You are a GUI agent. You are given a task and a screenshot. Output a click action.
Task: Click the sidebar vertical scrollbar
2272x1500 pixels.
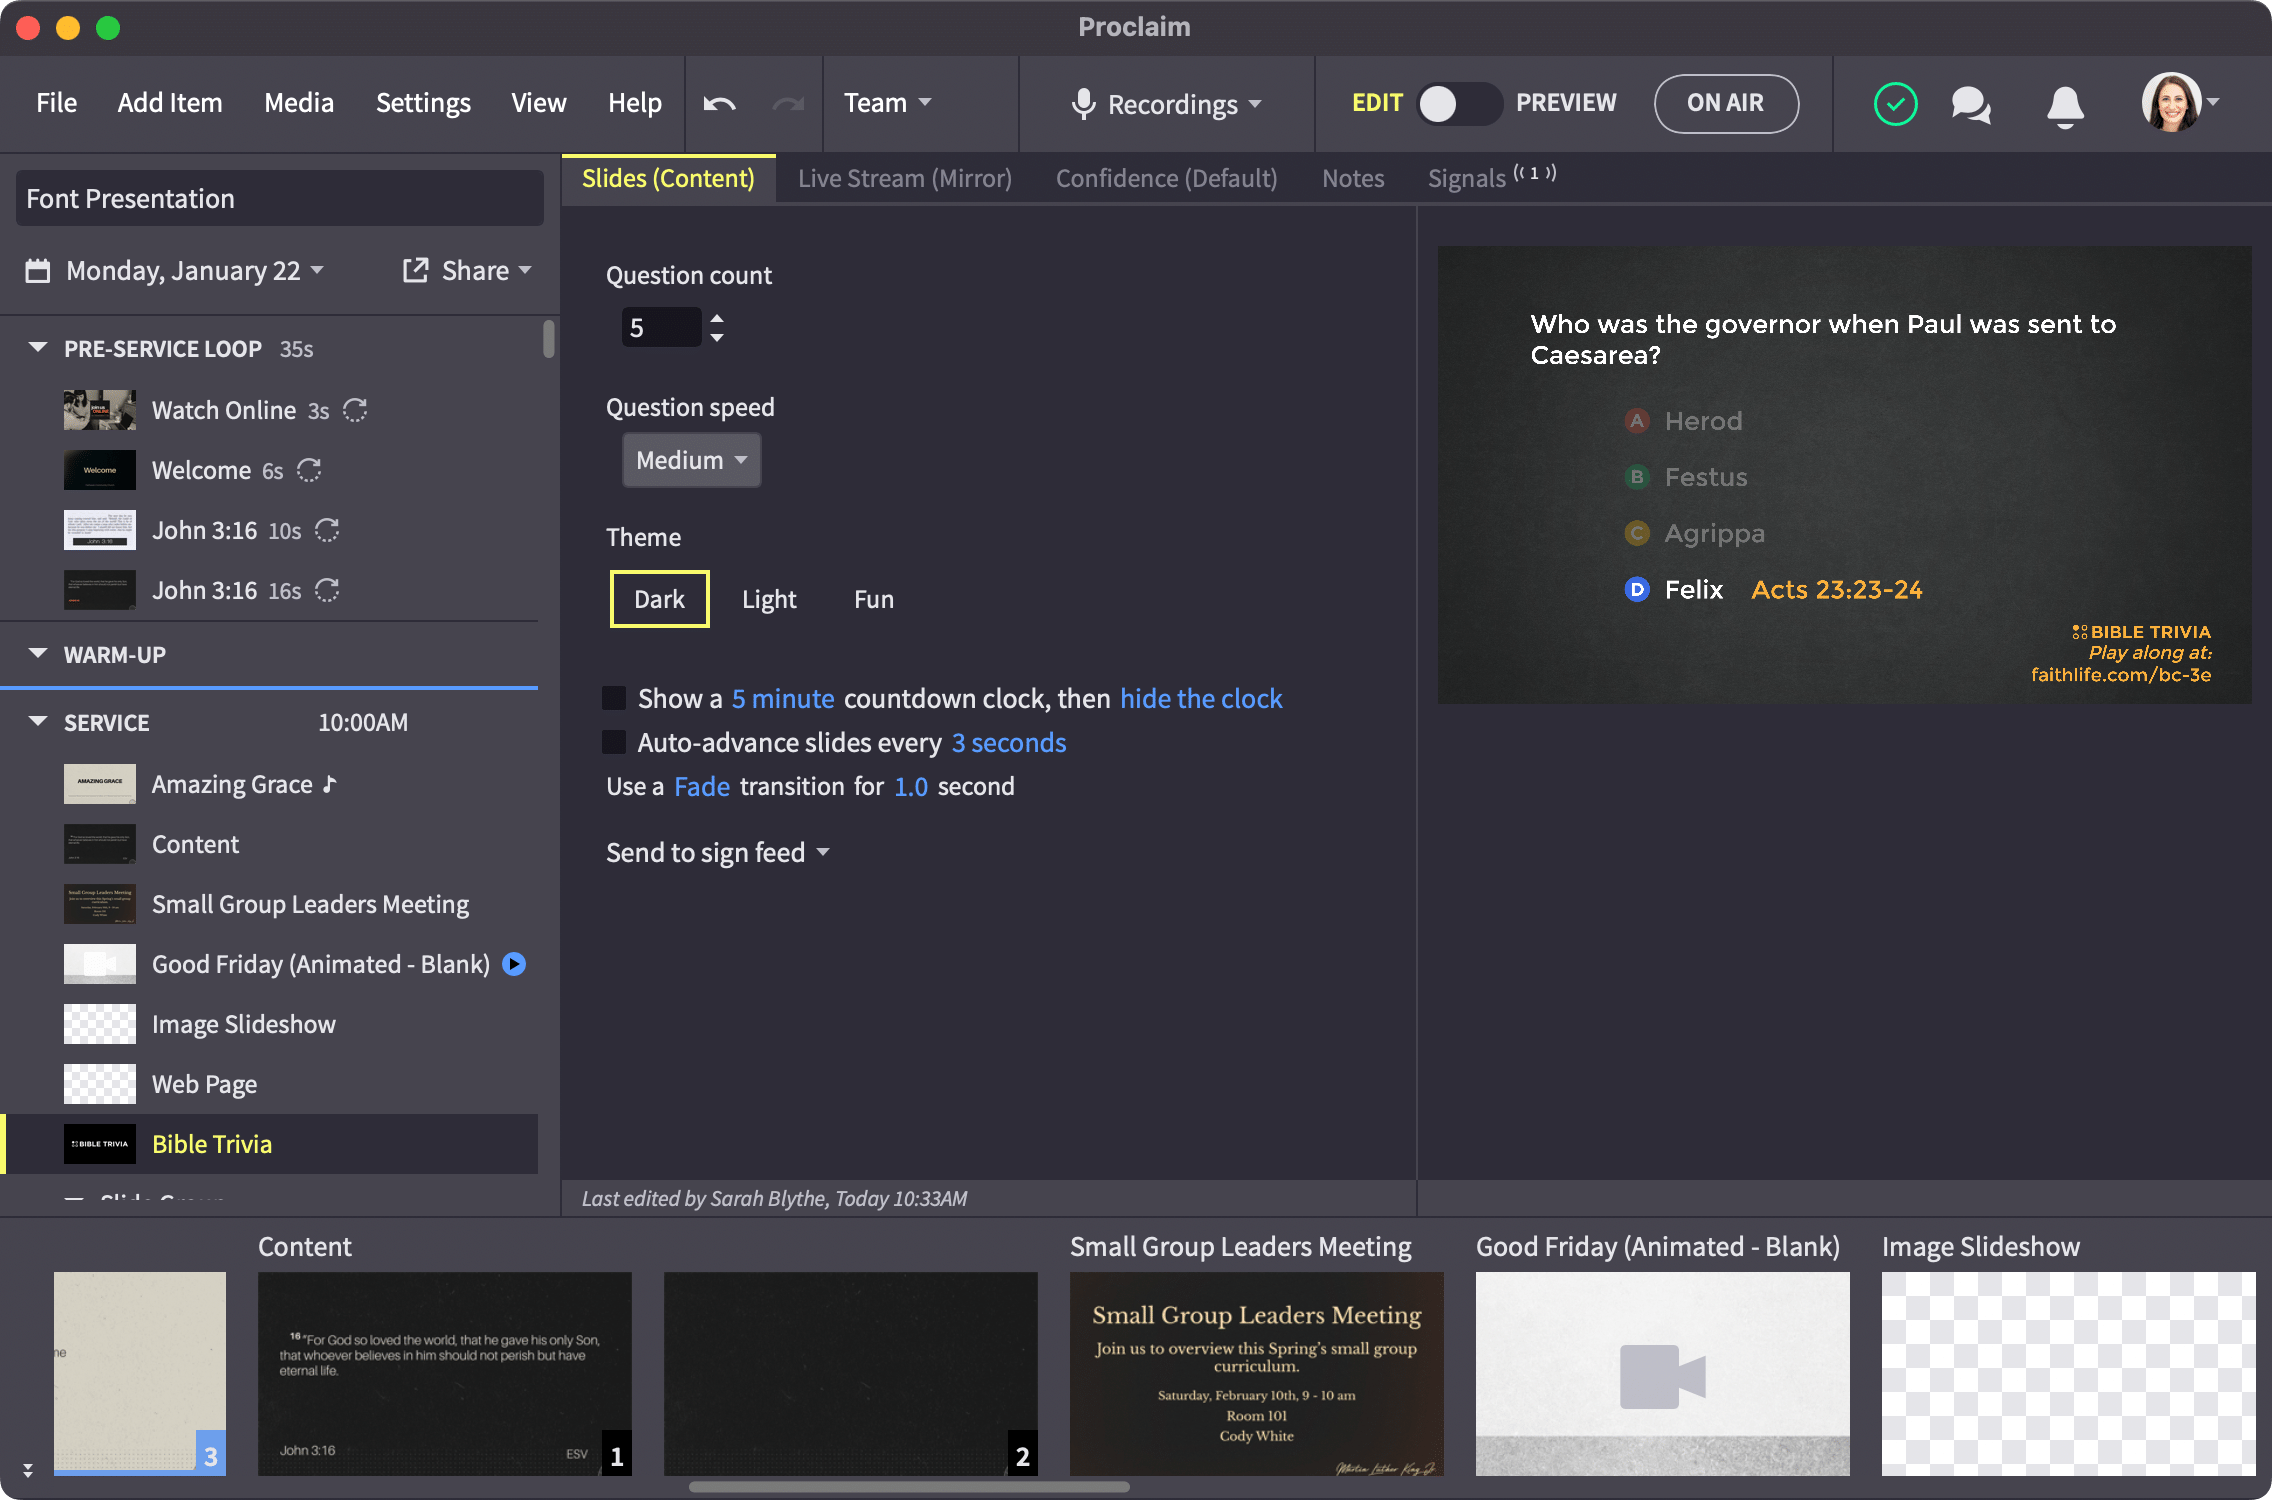tap(548, 338)
